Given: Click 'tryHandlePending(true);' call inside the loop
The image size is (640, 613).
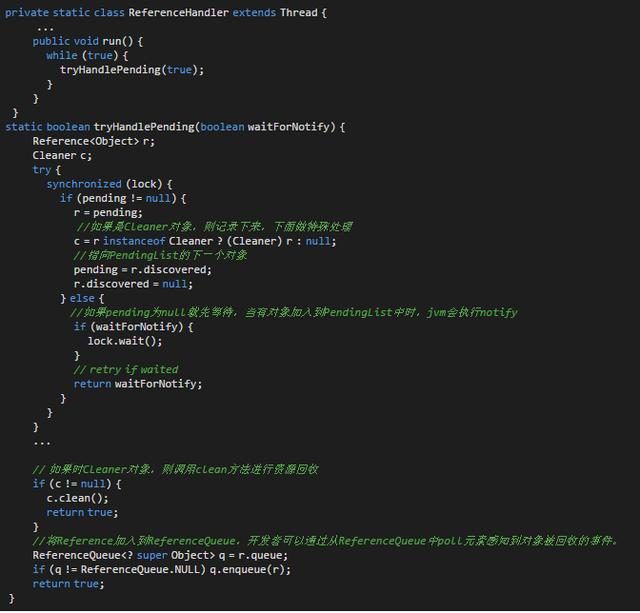Looking at the screenshot, I should (x=132, y=70).
